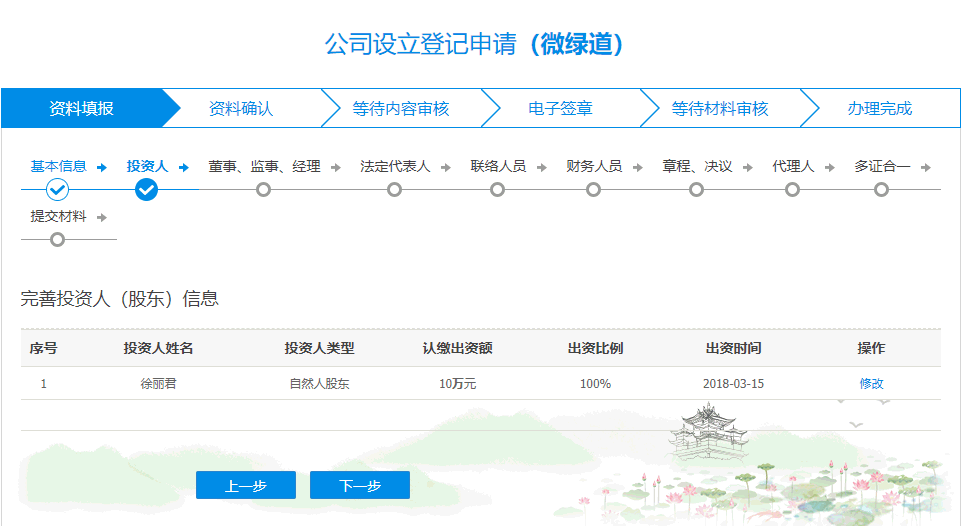The height and width of the screenshot is (526, 963).
Task: Open the 代理人 sub-step label
Action: tap(793, 167)
